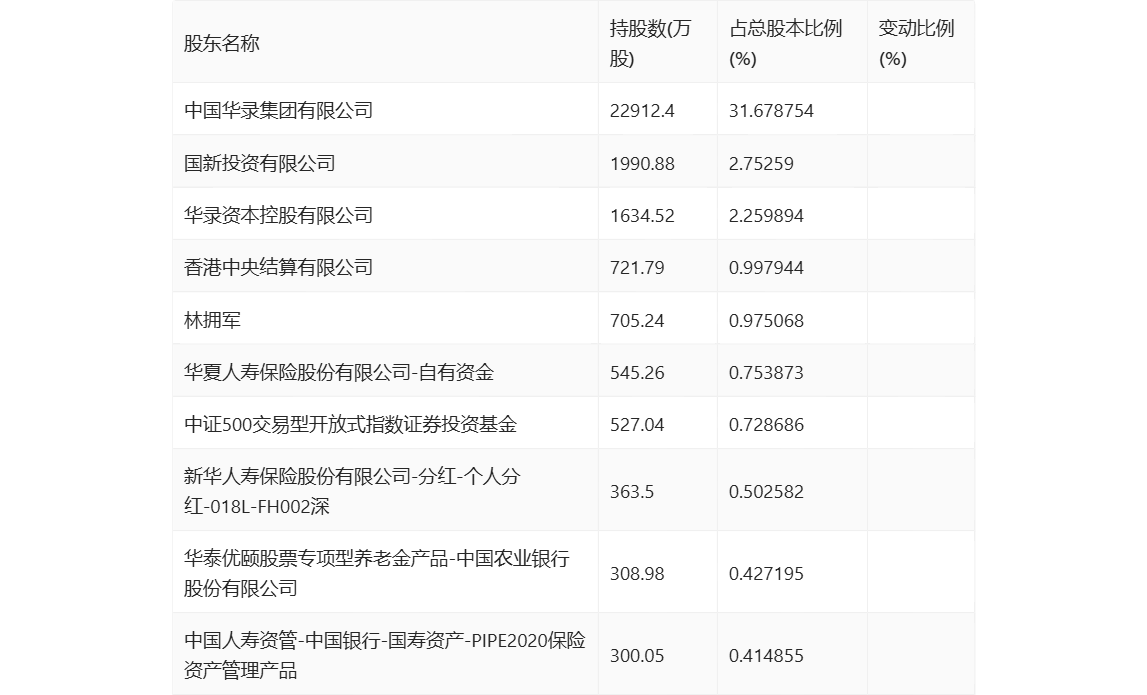Click shares value 22912.4
This screenshot has width=1147, height=695.
[642, 111]
